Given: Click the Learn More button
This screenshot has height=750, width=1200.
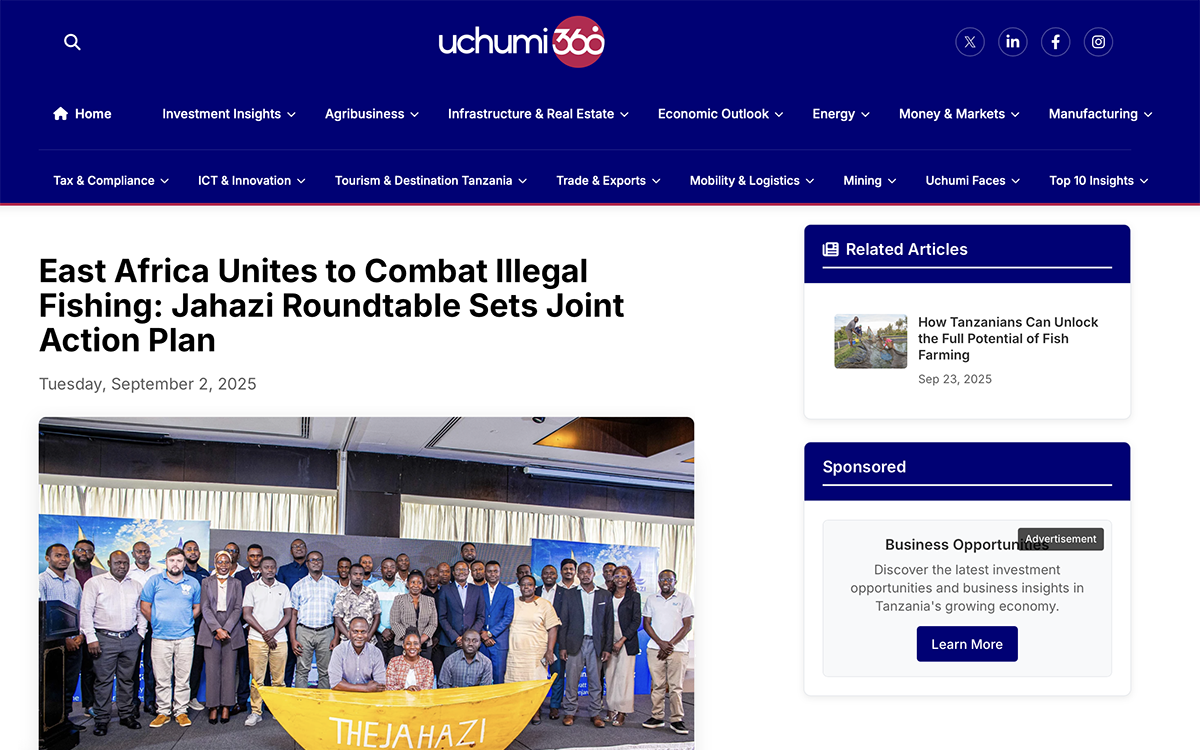Looking at the screenshot, I should click(967, 644).
